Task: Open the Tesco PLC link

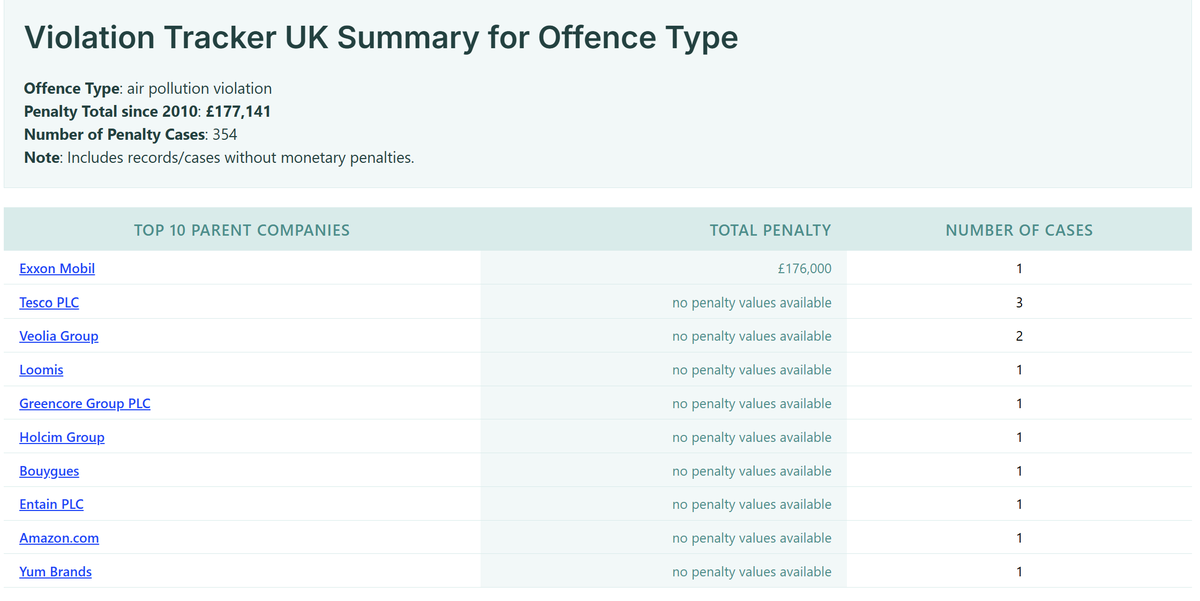Action: (x=49, y=302)
